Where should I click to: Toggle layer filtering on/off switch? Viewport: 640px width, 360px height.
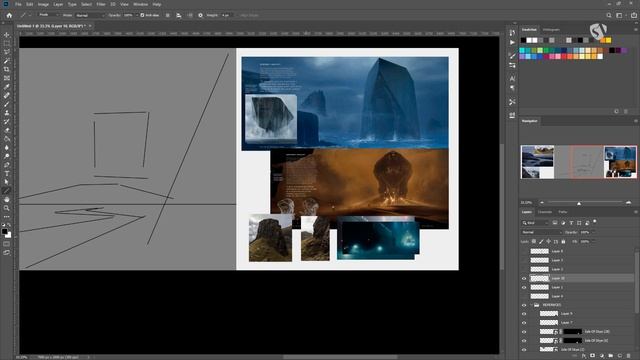[x=595, y=222]
